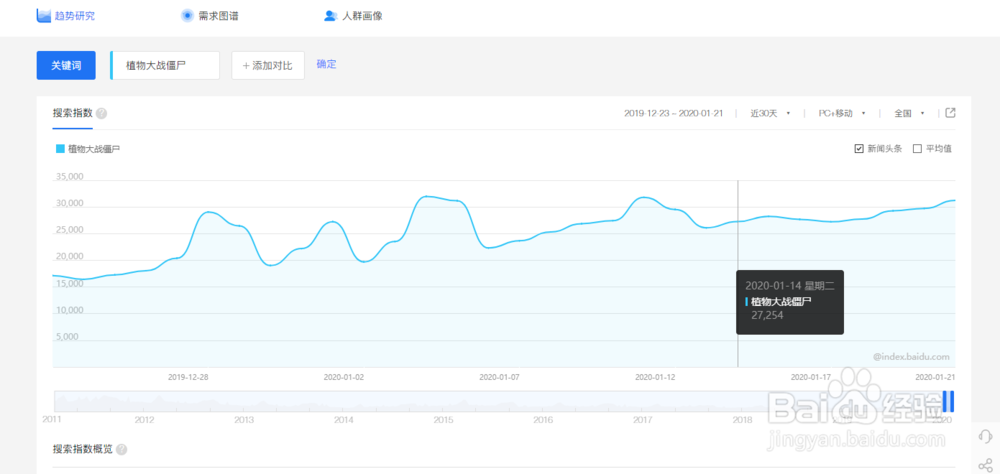Enable the 平均值 checkbox
This screenshot has width=1000, height=474.
[x=917, y=149]
